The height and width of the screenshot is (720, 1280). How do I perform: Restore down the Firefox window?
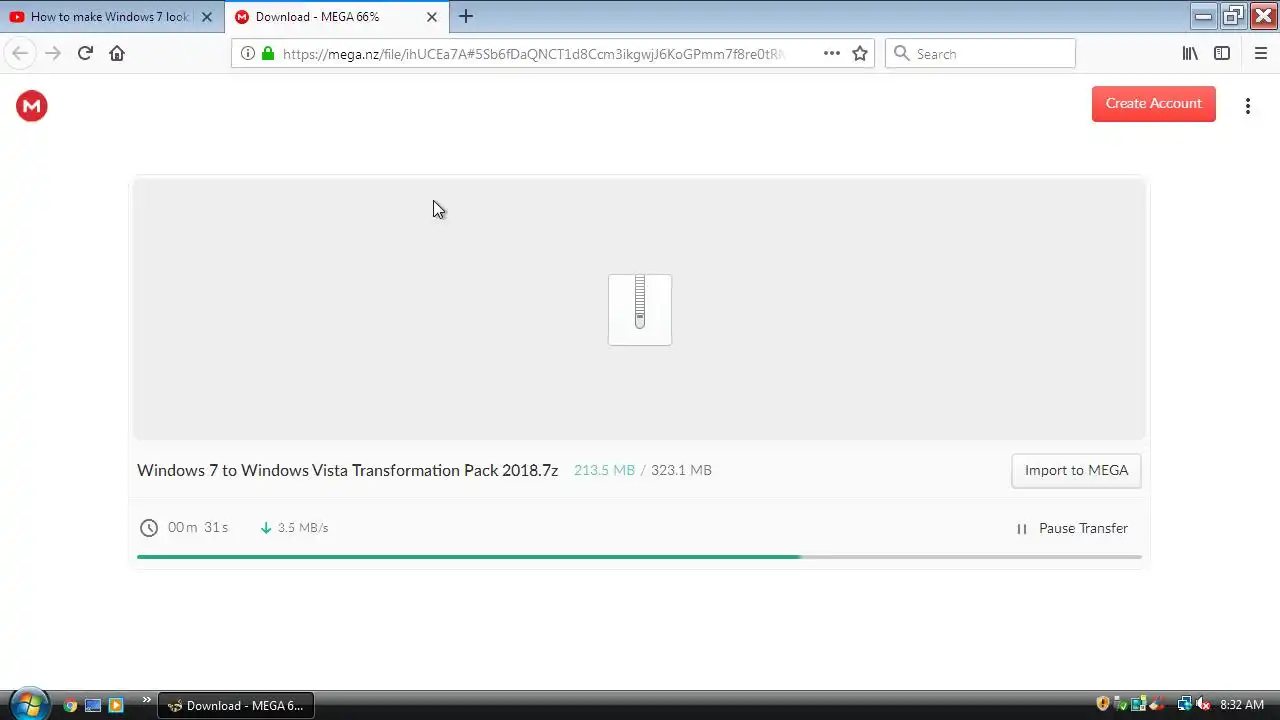coord(1233,15)
